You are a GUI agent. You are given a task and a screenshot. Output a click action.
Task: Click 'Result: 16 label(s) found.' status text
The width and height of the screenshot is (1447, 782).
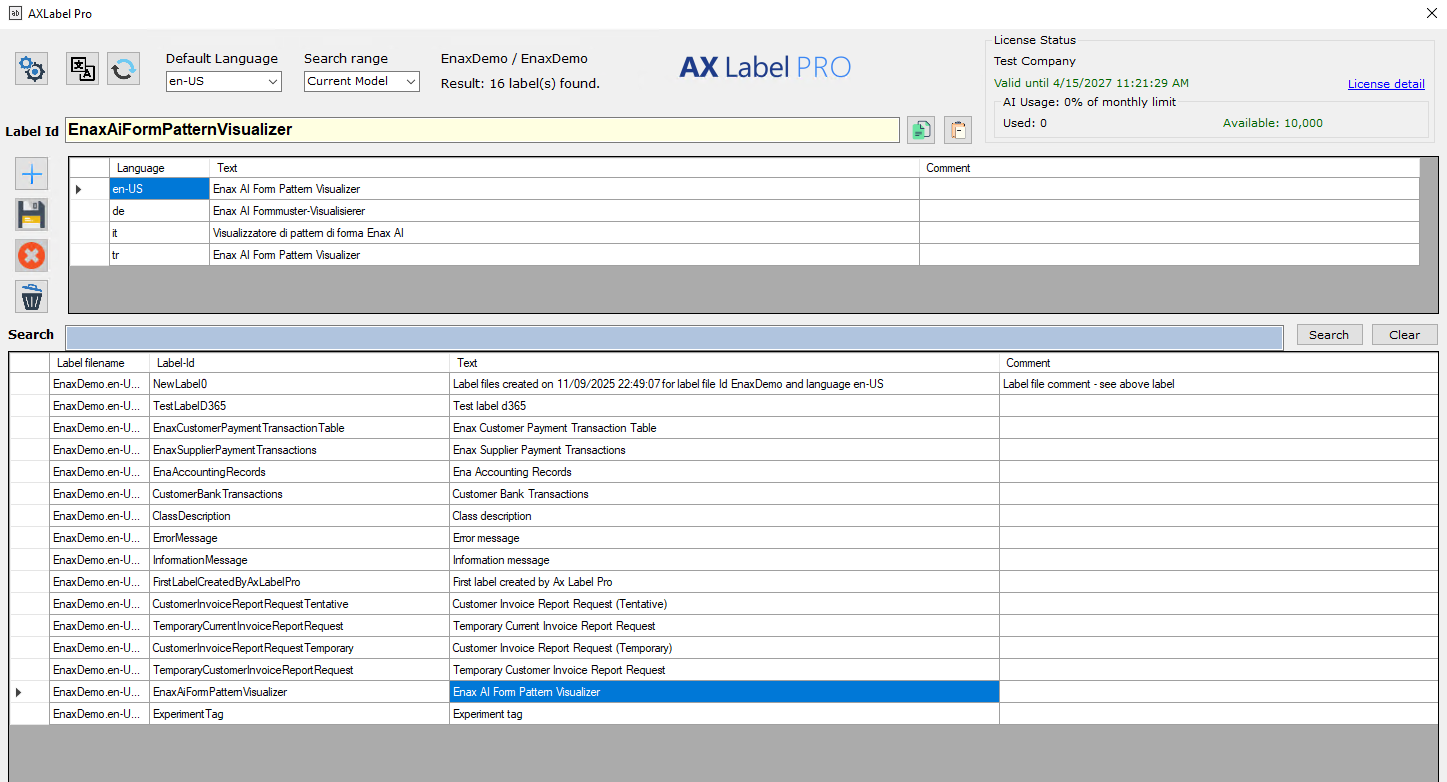click(x=520, y=84)
